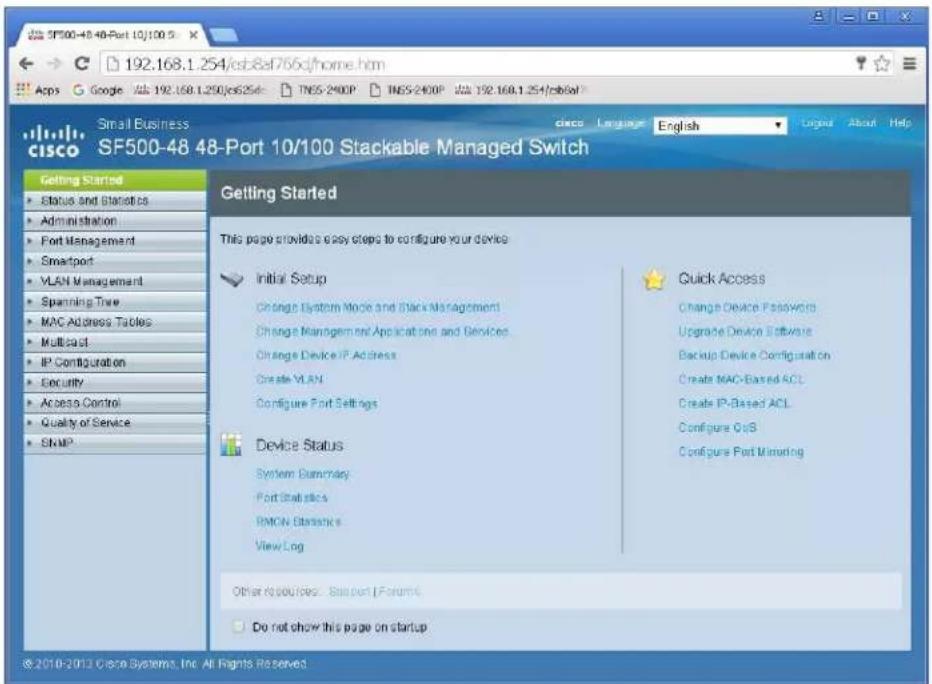Click the Device Status chart icon
The height and width of the screenshot is (684, 932).
pyautogui.click(x=231, y=445)
